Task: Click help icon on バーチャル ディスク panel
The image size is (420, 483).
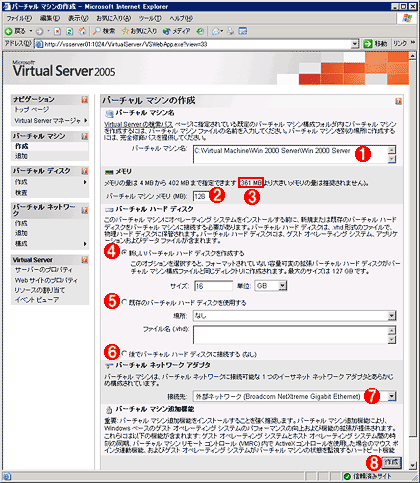Action: (85, 171)
